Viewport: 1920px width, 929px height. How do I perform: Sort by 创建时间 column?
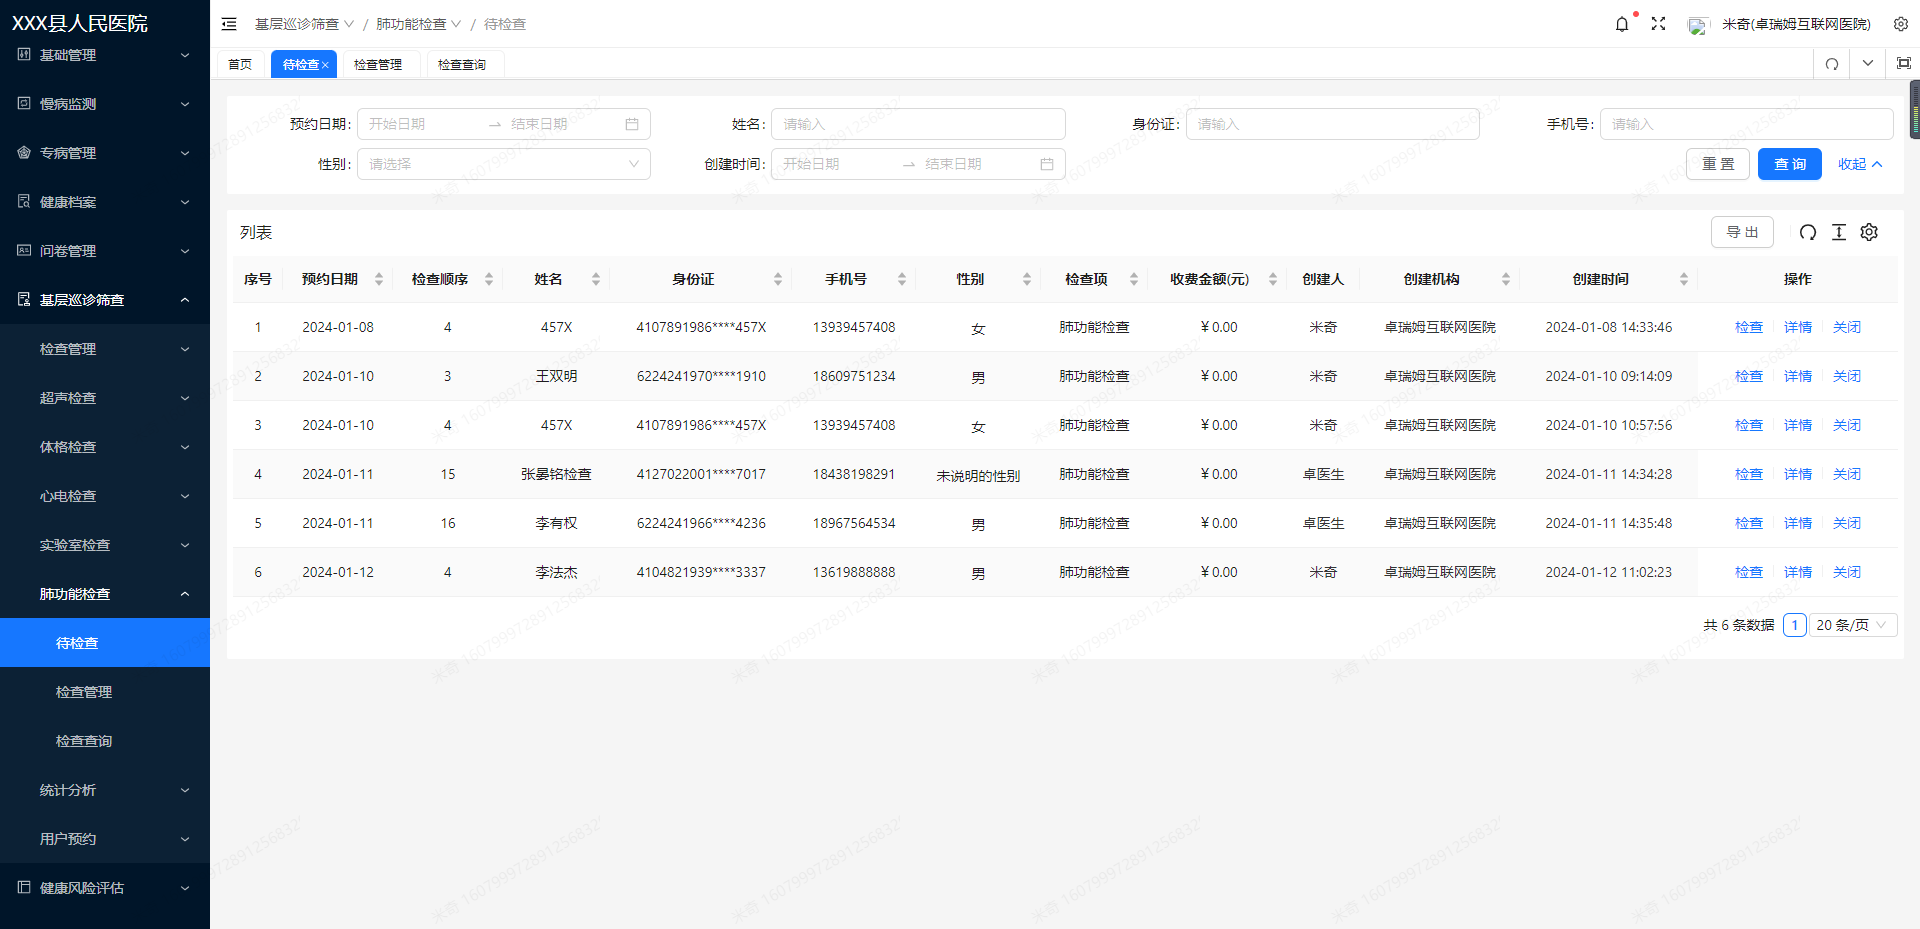click(x=1684, y=279)
